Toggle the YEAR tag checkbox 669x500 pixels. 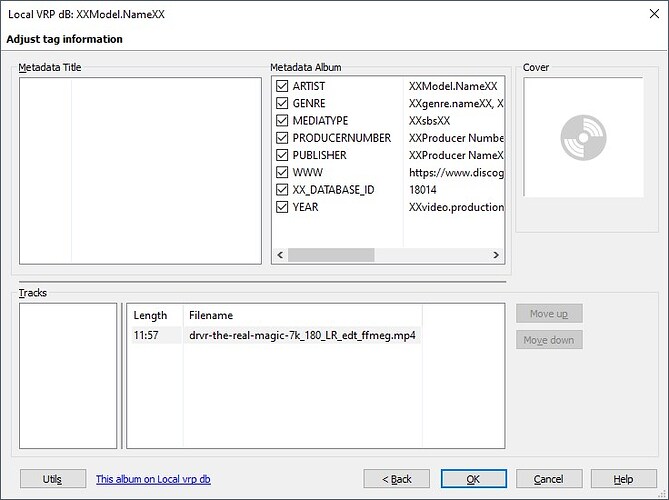pos(282,207)
